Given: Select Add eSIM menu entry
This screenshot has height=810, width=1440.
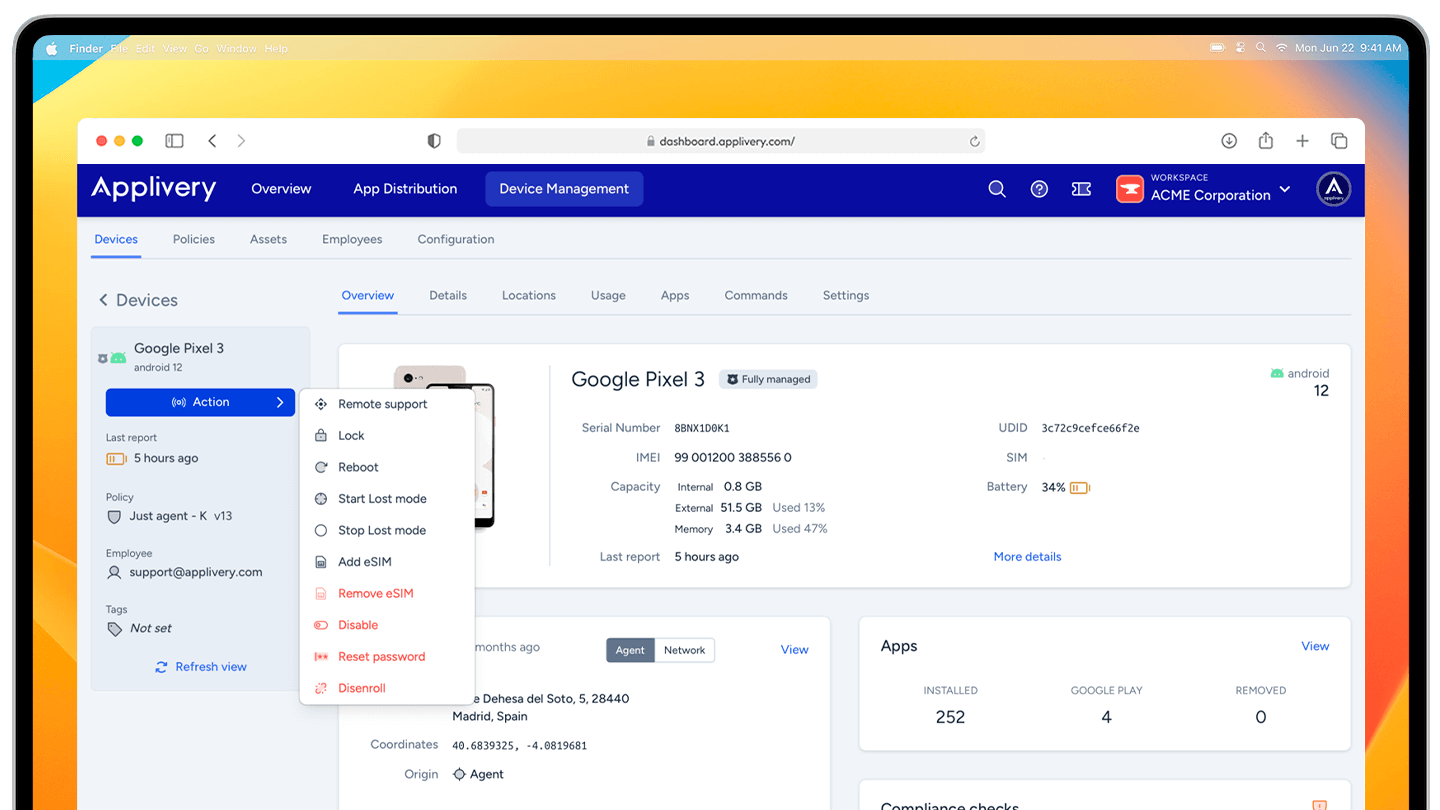Looking at the screenshot, I should [386, 562].
